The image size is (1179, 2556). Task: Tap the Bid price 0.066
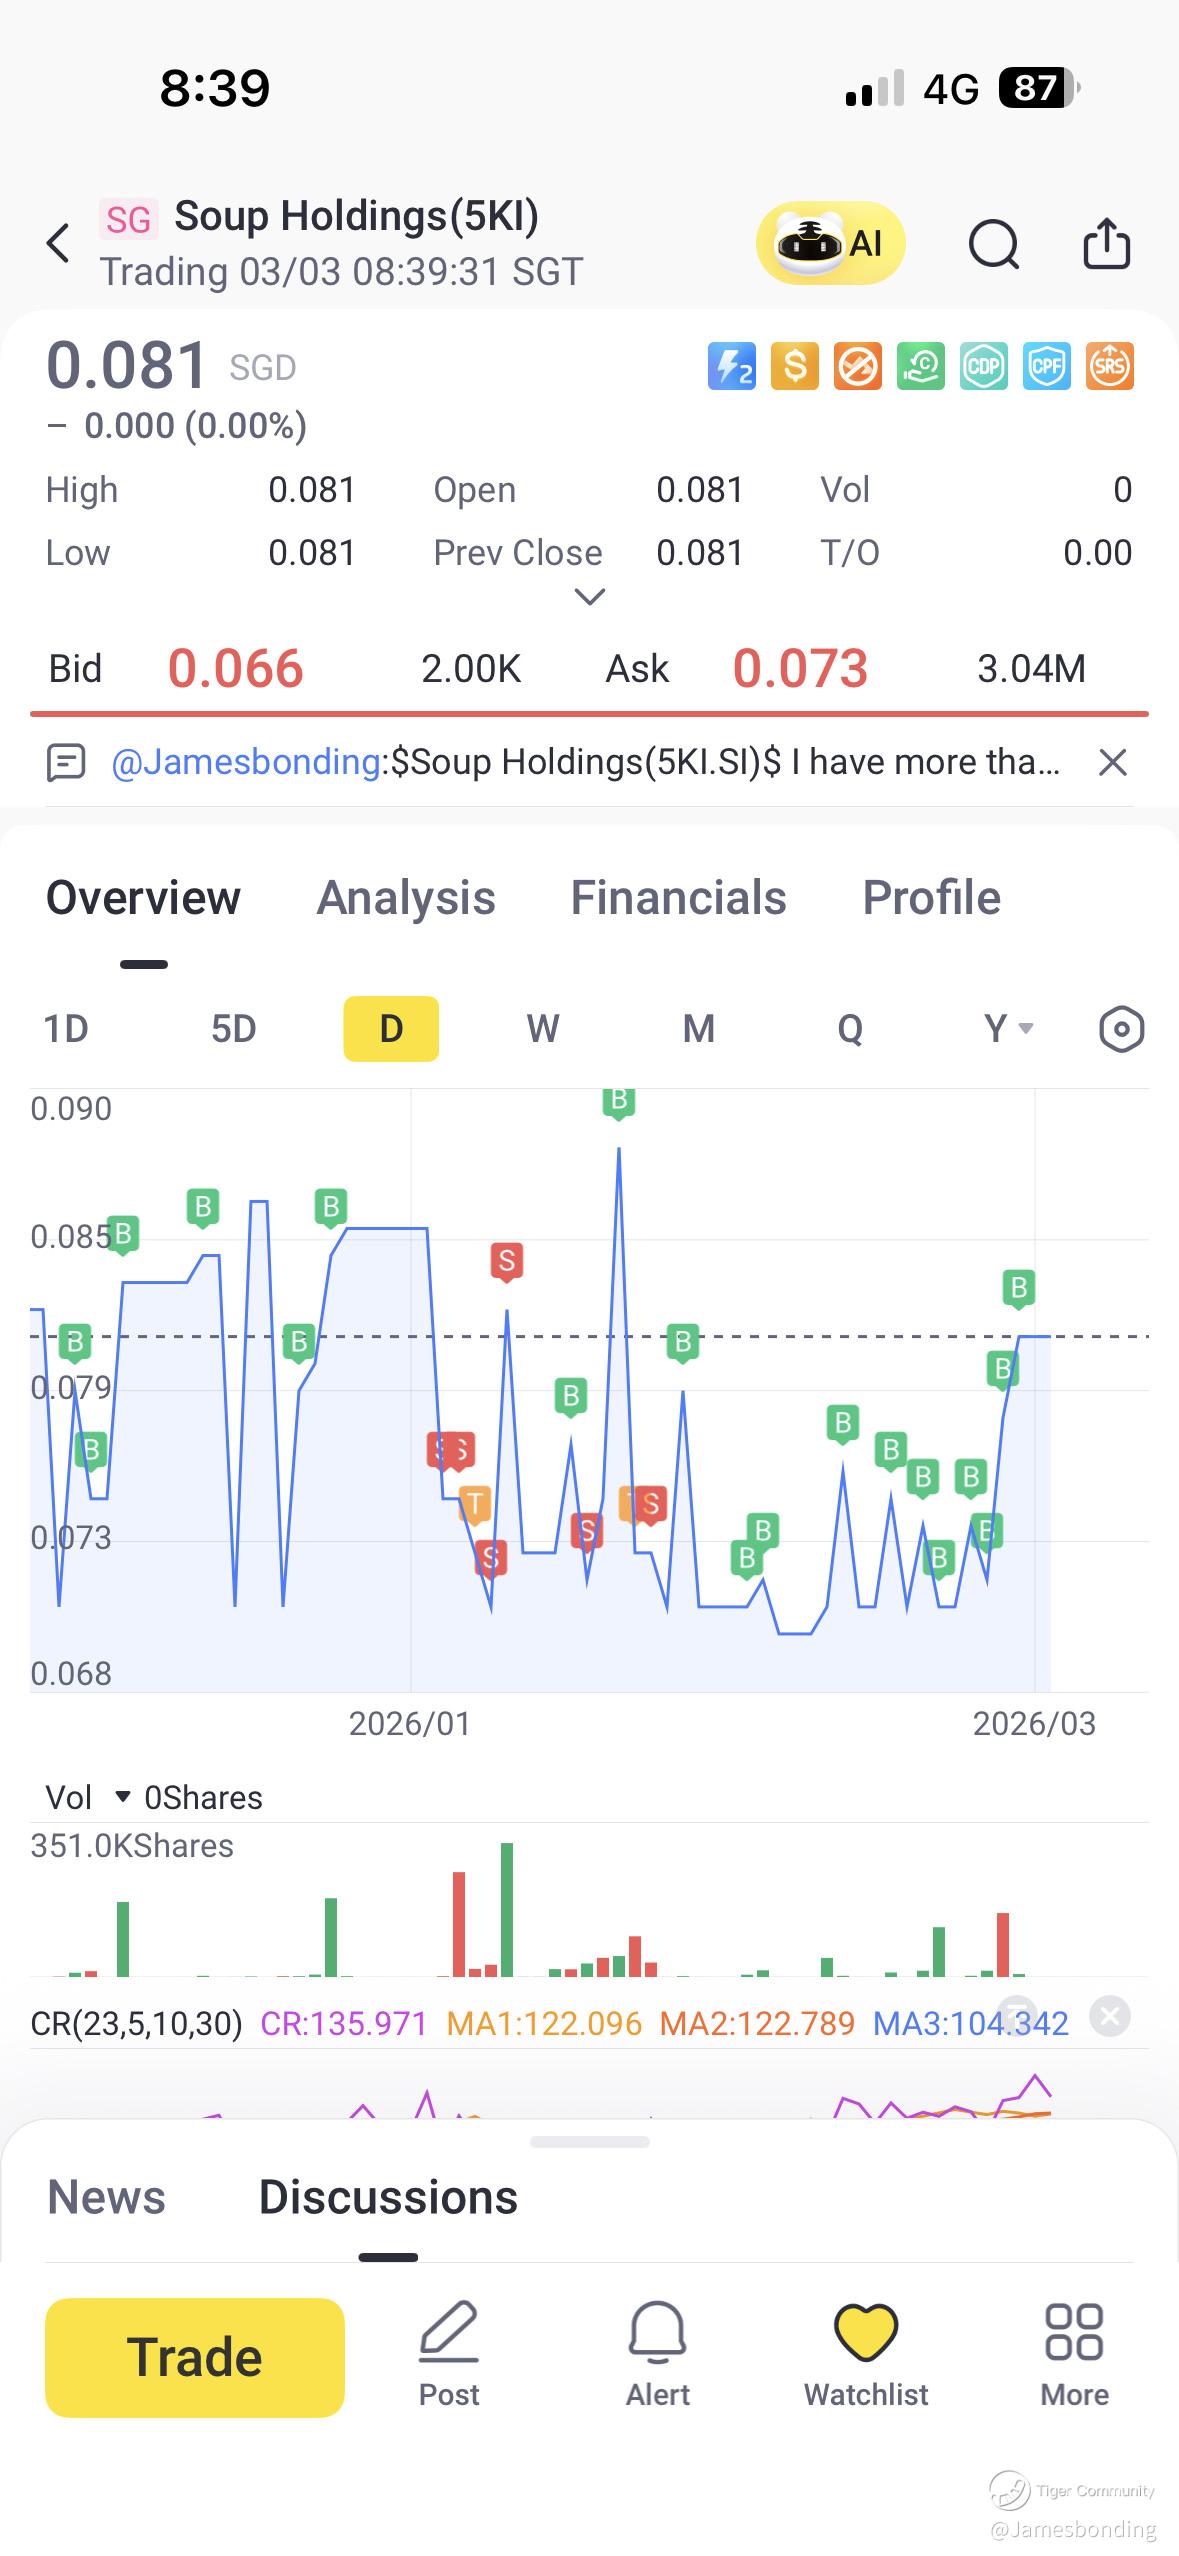click(235, 668)
